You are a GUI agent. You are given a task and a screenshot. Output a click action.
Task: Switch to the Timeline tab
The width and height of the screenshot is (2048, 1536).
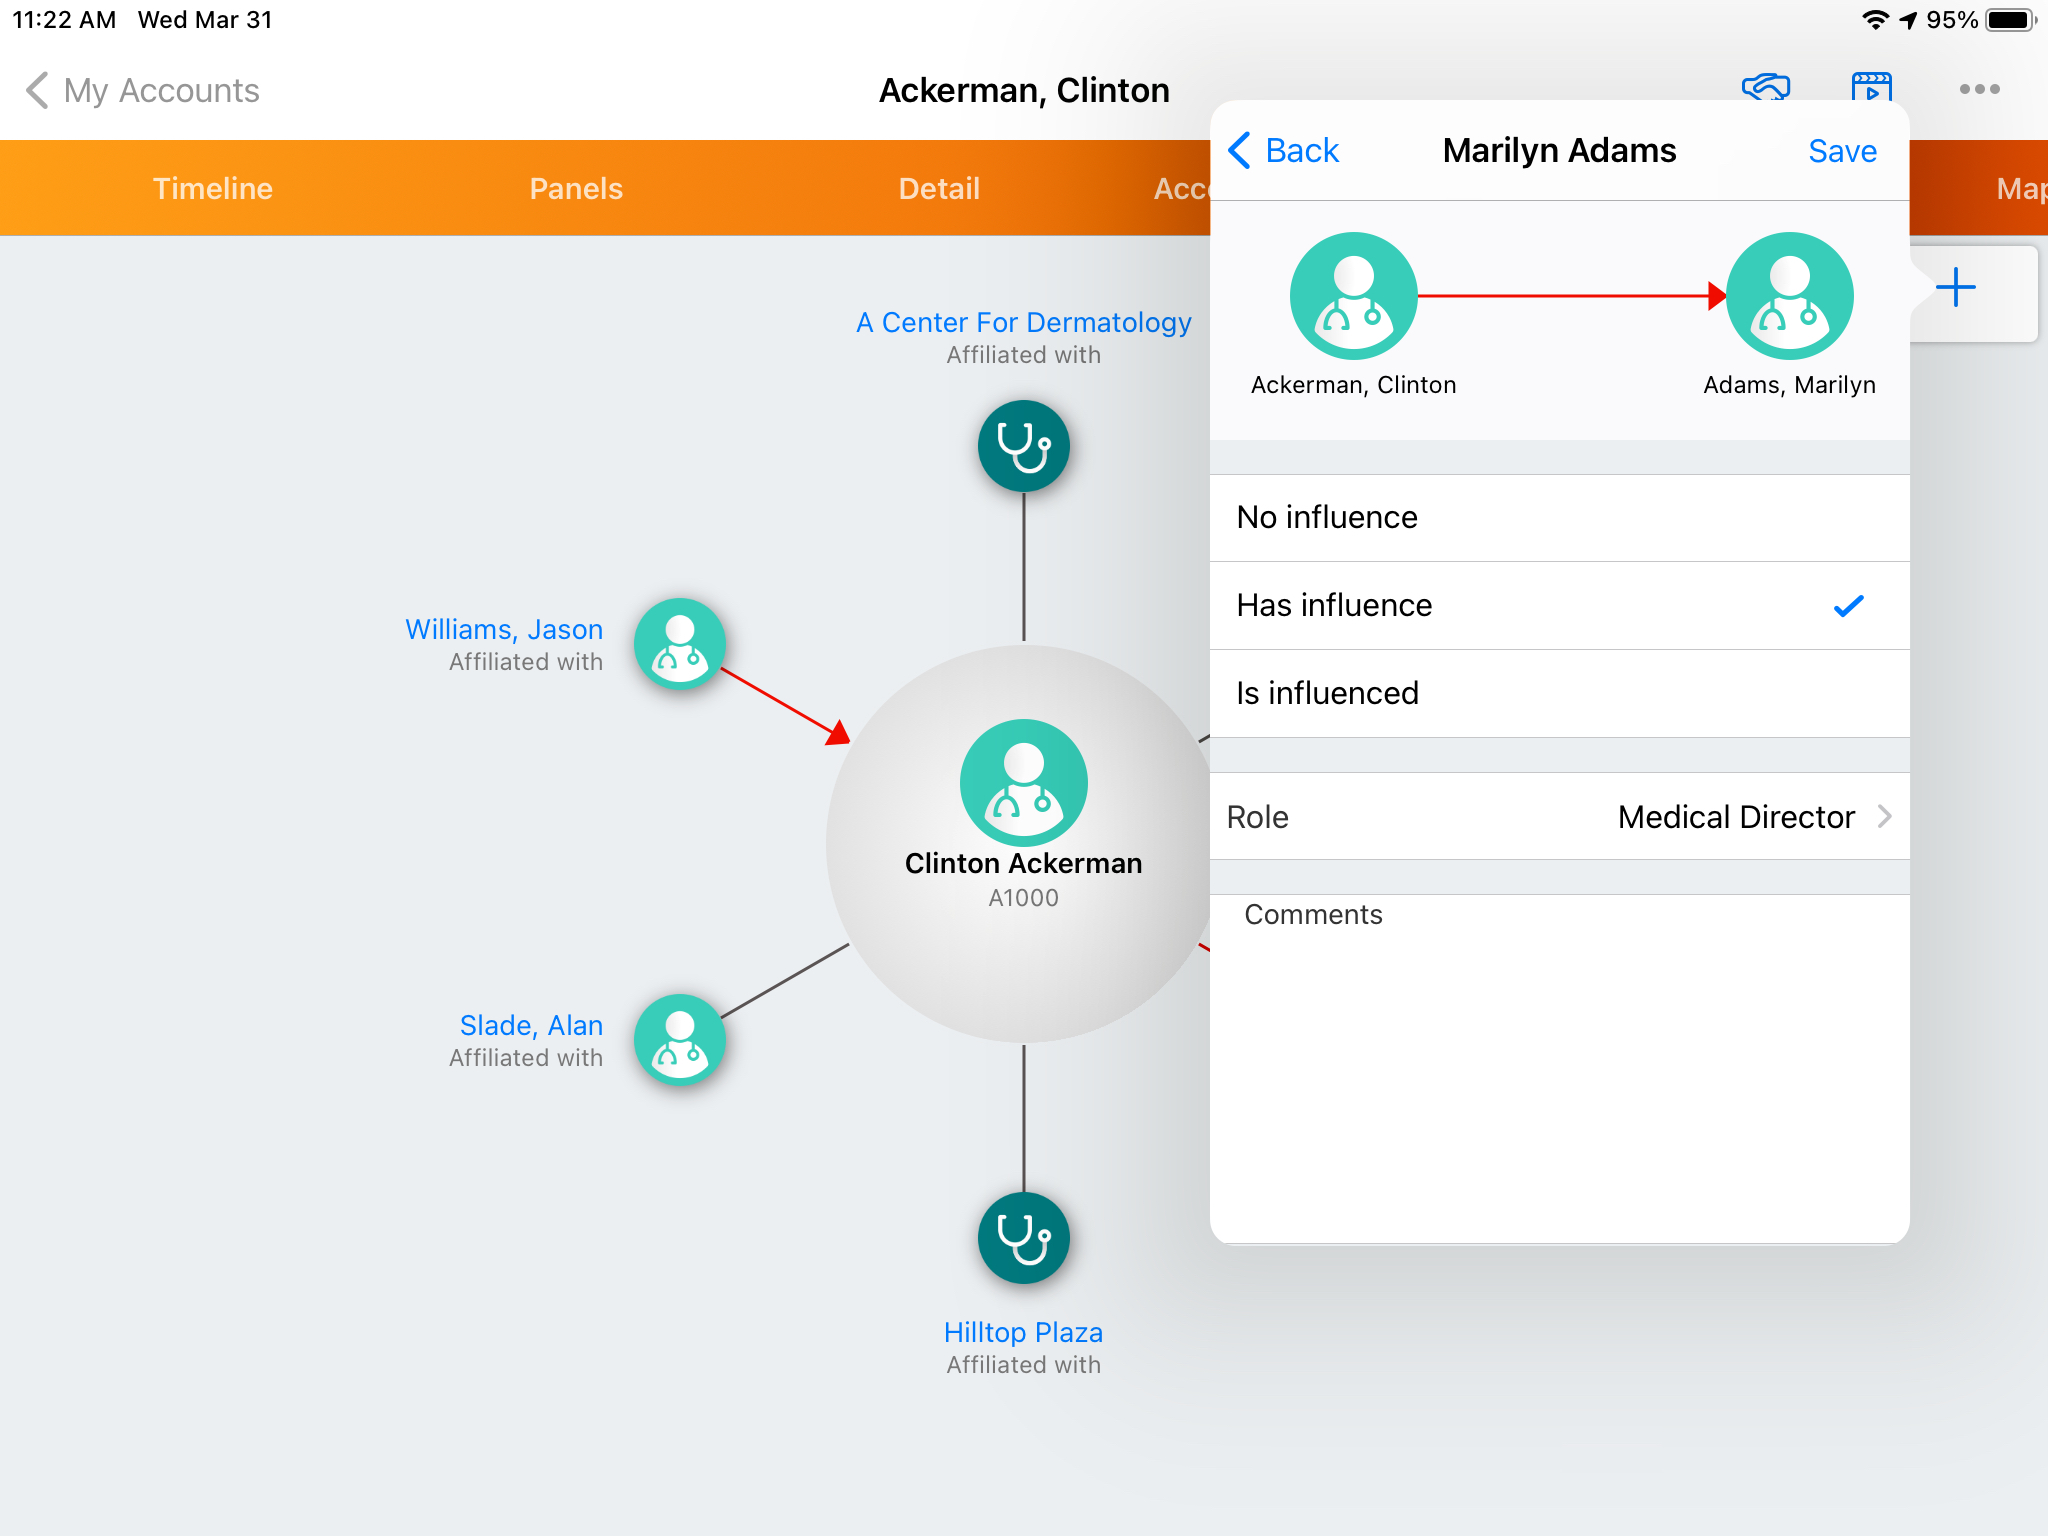click(212, 189)
